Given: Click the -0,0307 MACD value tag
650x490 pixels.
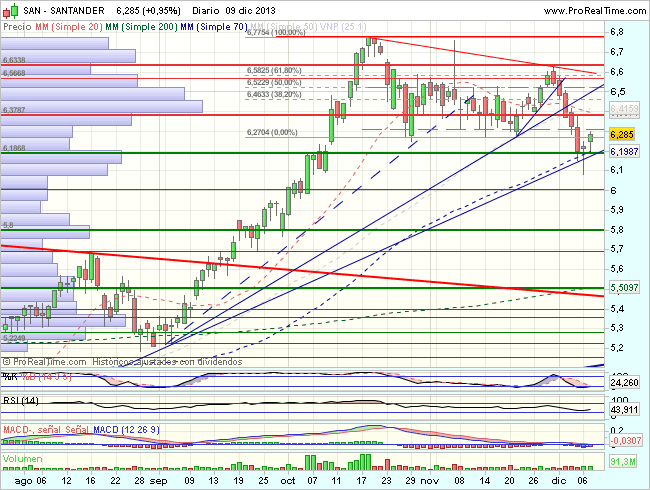Looking at the screenshot, I should (626, 440).
